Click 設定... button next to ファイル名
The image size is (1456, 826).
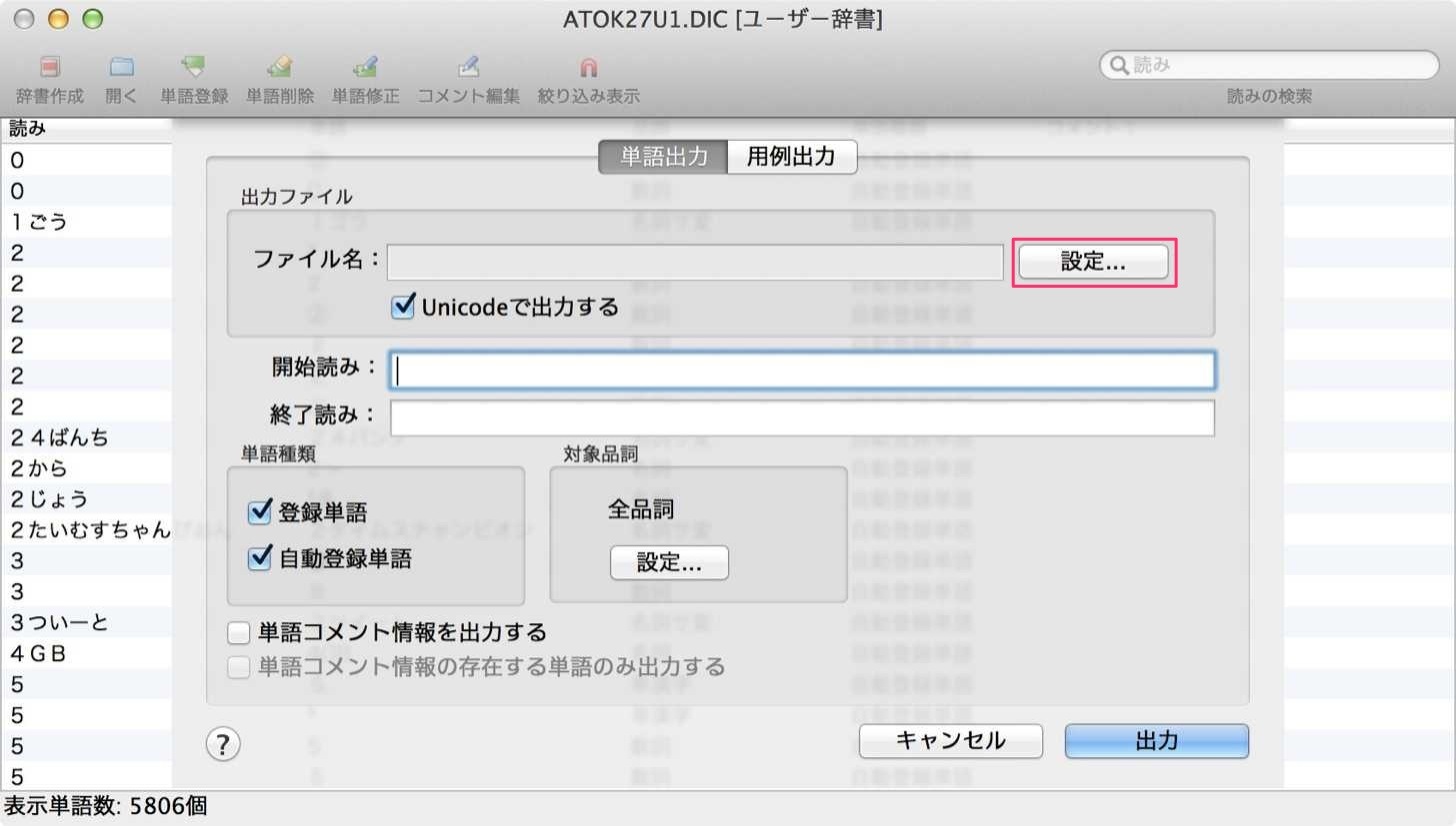tap(1093, 262)
